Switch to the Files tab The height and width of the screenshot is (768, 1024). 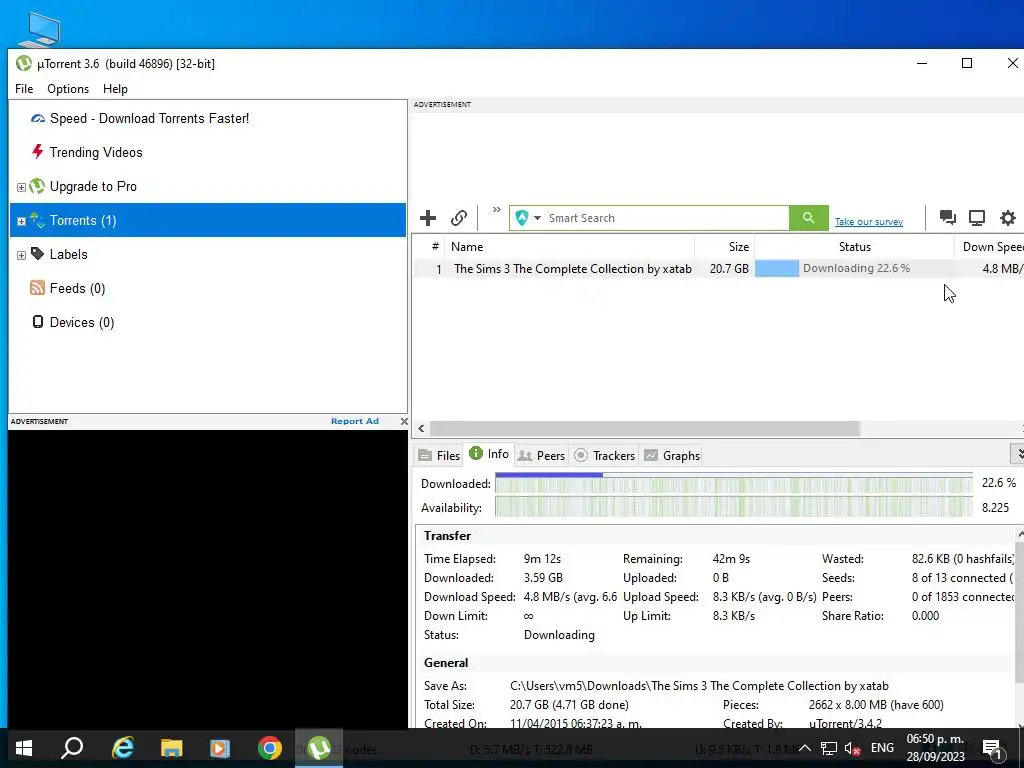pyautogui.click(x=440, y=455)
